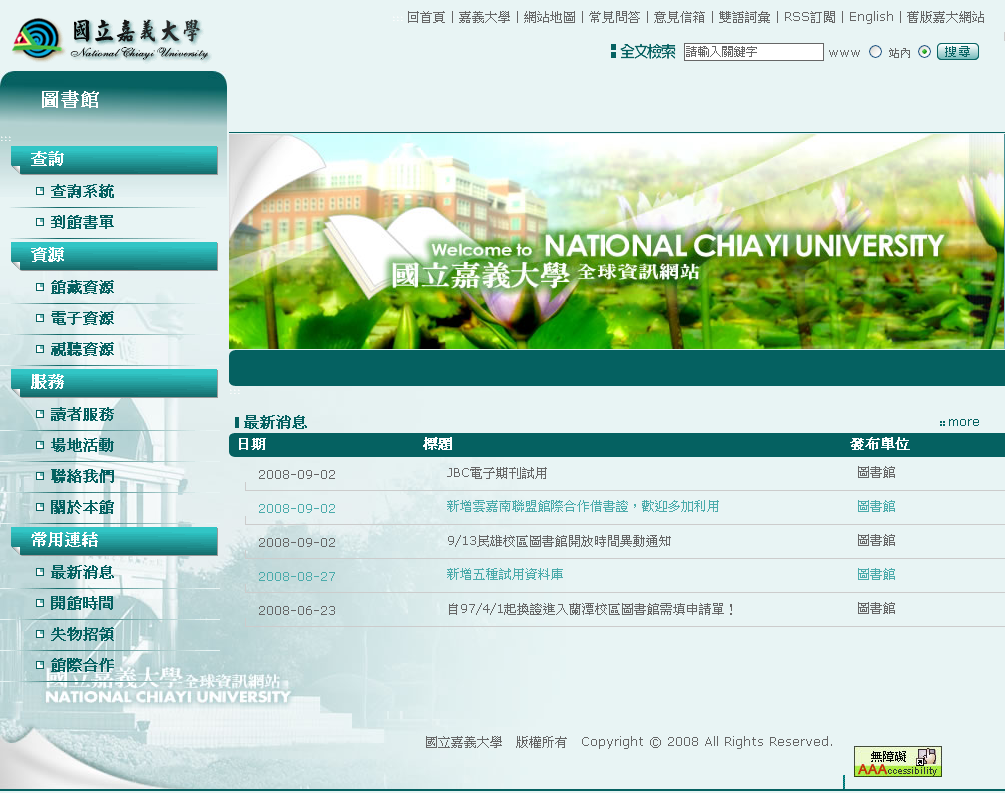Open the 常見問答 FAQ link
The height and width of the screenshot is (793, 1005).
pyautogui.click(x=614, y=17)
